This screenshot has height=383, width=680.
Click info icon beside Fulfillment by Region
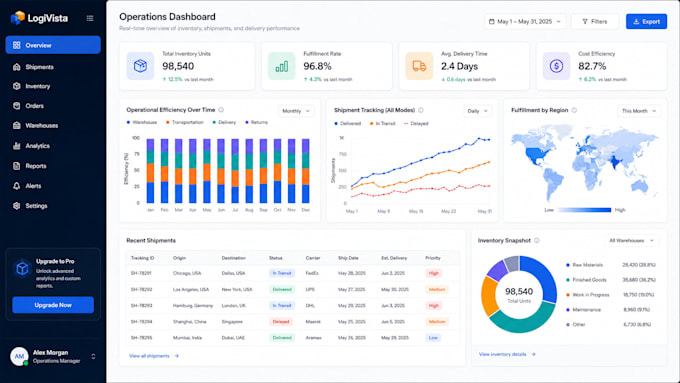pos(574,110)
